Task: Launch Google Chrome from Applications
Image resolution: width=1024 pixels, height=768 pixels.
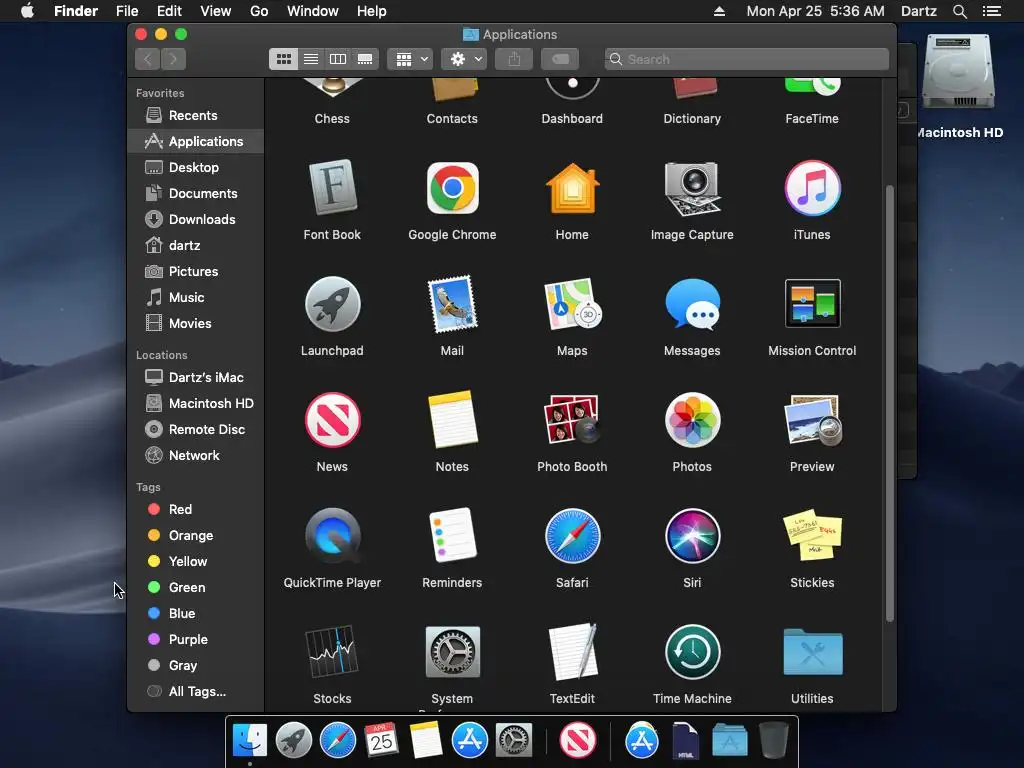Action: (x=452, y=188)
